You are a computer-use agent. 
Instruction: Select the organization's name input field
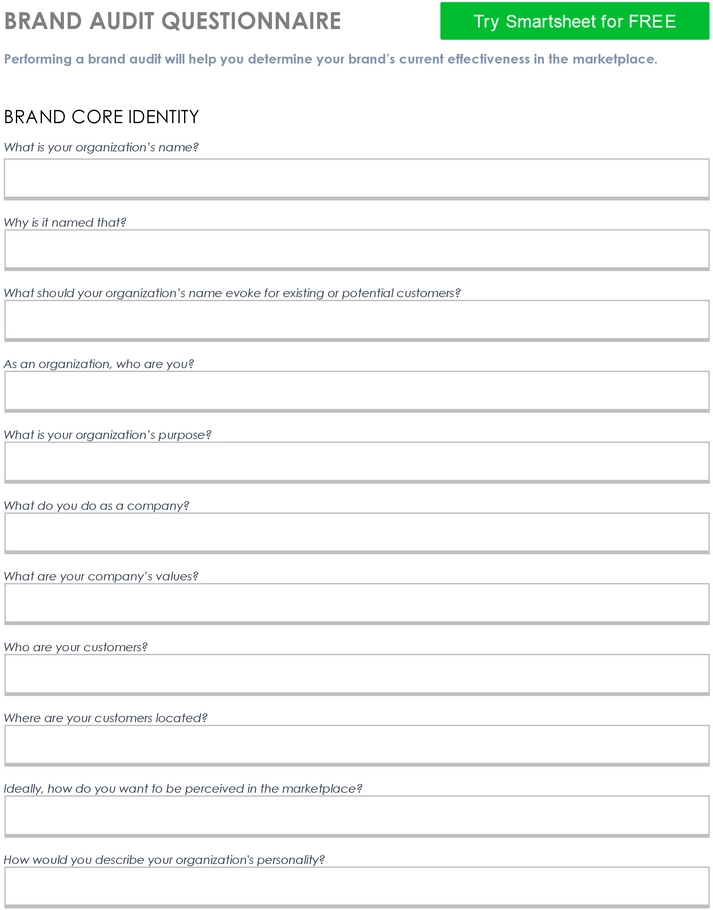pyautogui.click(x=356, y=179)
